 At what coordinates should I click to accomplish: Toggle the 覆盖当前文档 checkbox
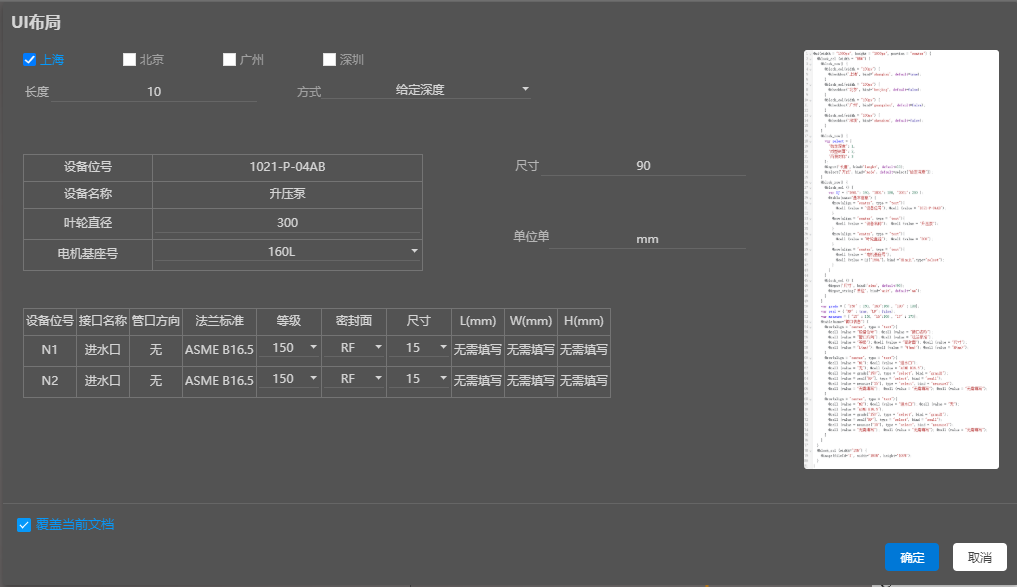tap(24, 524)
